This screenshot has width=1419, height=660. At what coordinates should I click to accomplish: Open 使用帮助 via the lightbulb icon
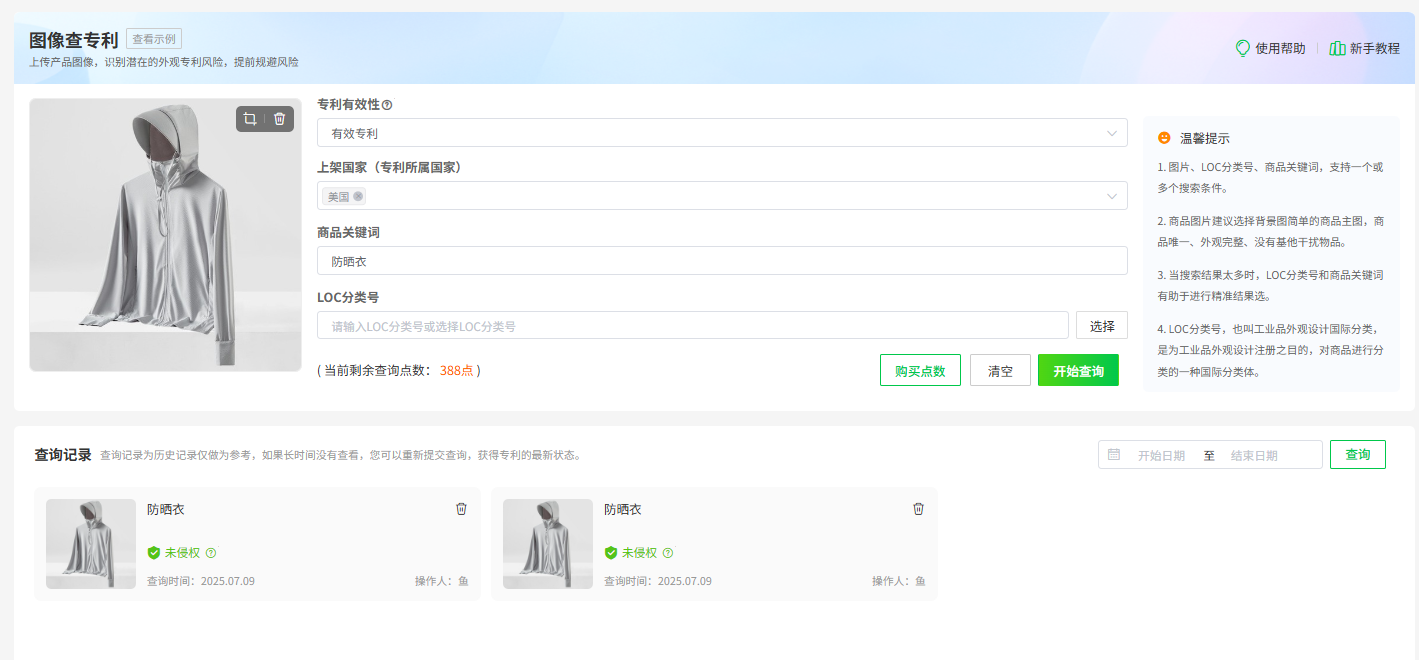tap(1243, 47)
